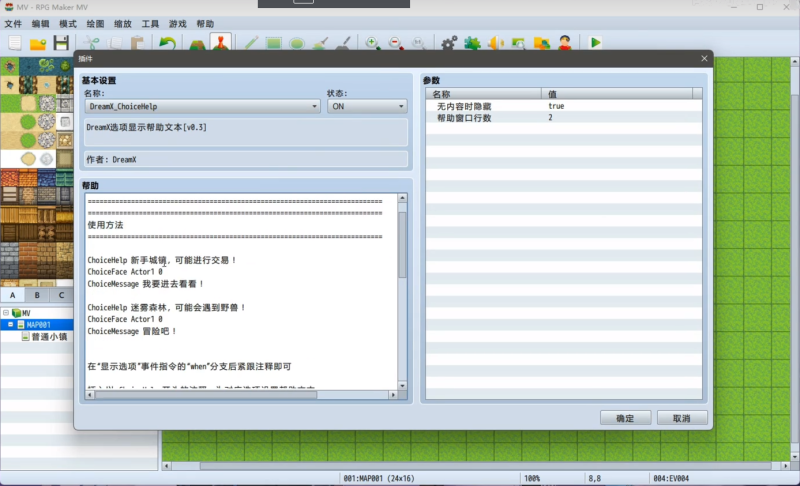The width and height of the screenshot is (800, 486).
Task: Open the Sound Test speaker icon
Action: (495, 43)
